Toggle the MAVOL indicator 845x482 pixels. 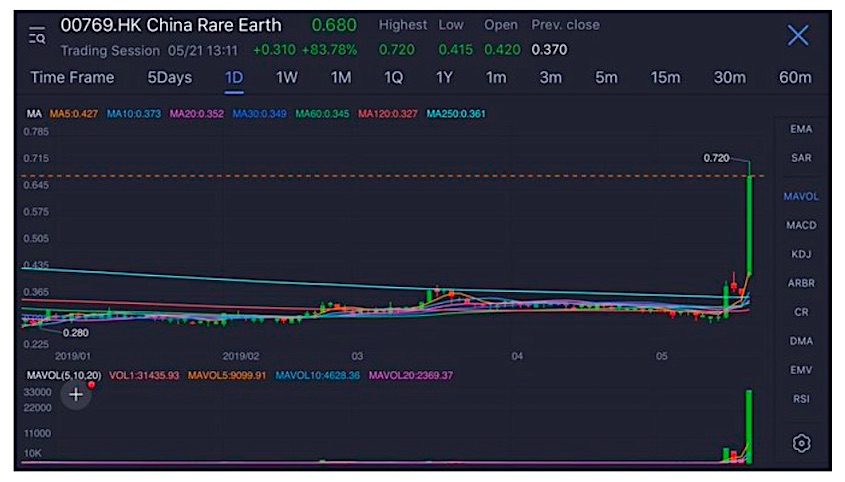[x=801, y=196]
